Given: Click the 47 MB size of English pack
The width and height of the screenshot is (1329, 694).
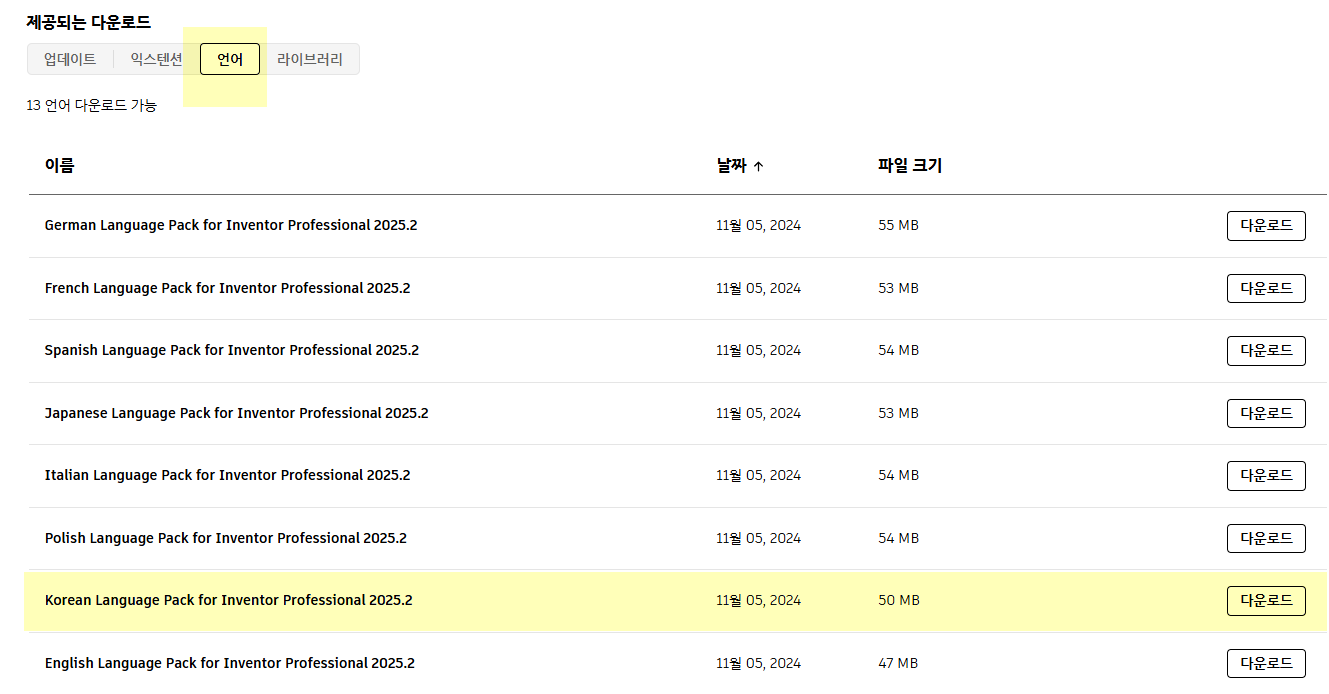Looking at the screenshot, I should click(x=898, y=663).
